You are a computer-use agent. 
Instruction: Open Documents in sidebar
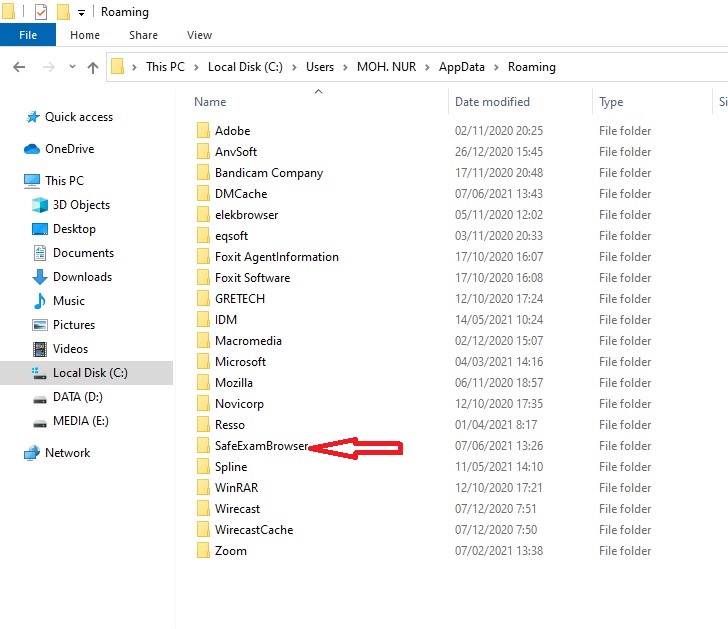click(84, 253)
